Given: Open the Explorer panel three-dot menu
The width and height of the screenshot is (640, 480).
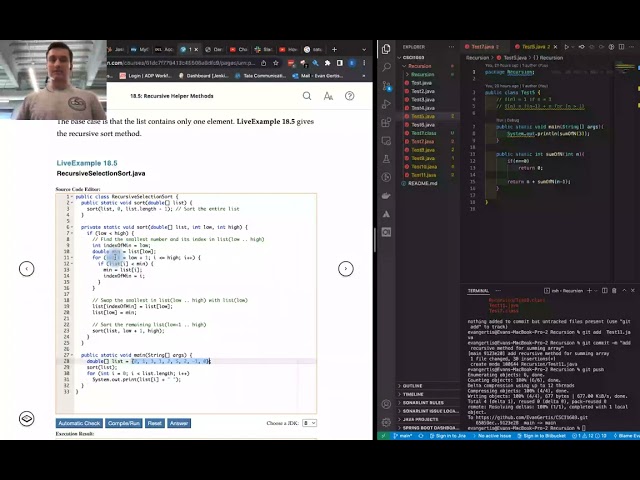Looking at the screenshot, I should [451, 47].
